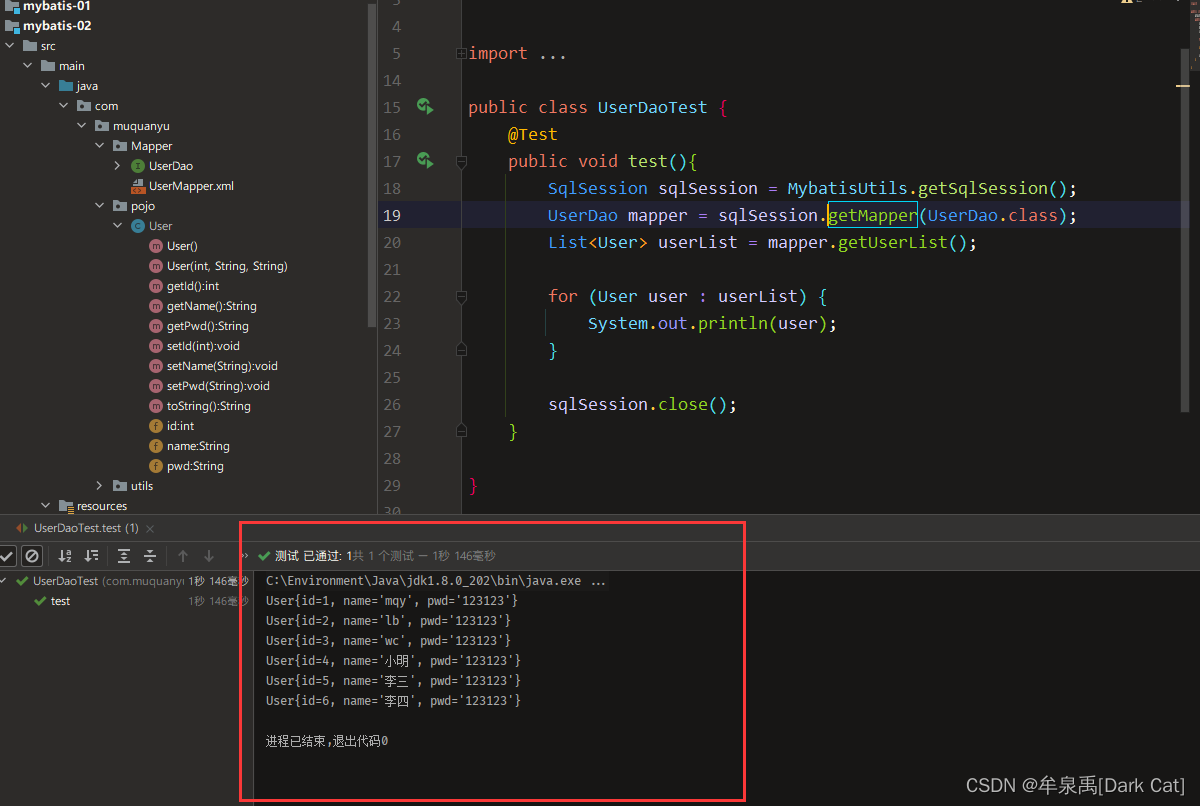The width and height of the screenshot is (1200, 806).
Task: Click console line User{id=1, name='mqy'
Action: (x=392, y=601)
